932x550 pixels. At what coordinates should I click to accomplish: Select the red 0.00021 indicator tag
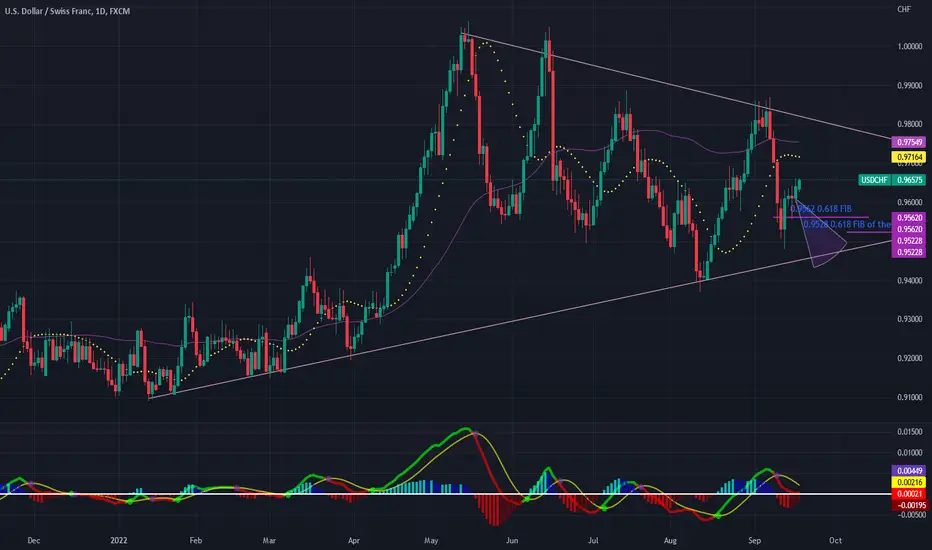point(909,494)
